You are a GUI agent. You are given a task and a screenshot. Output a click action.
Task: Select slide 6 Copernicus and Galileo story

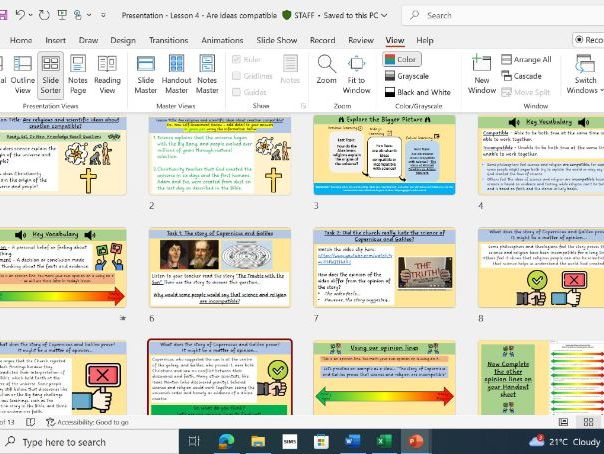pos(220,268)
